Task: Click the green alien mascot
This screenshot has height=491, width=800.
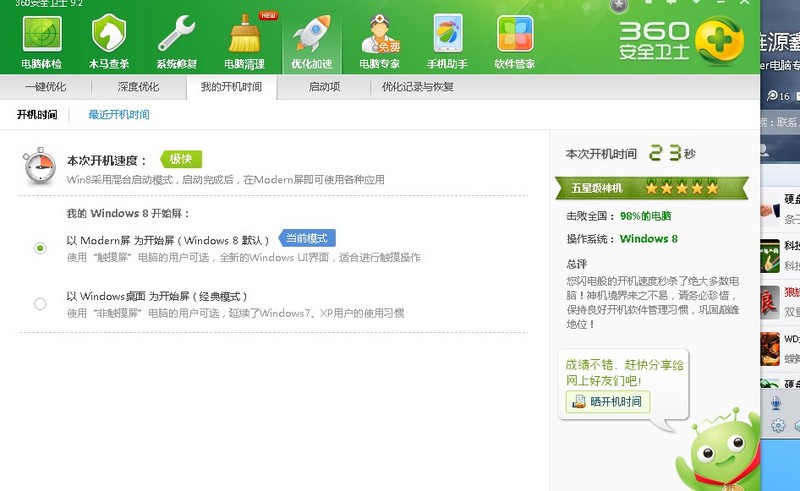Action: (718, 450)
